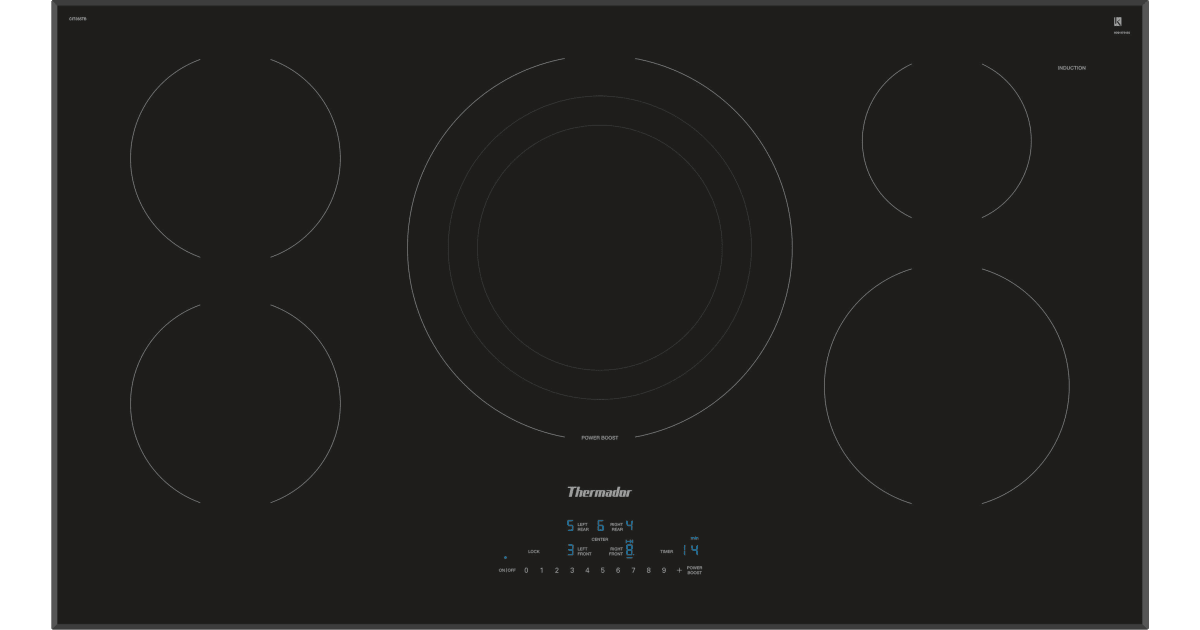
Task: Touch the Kosher certification mark top right
Action: (x=1118, y=20)
